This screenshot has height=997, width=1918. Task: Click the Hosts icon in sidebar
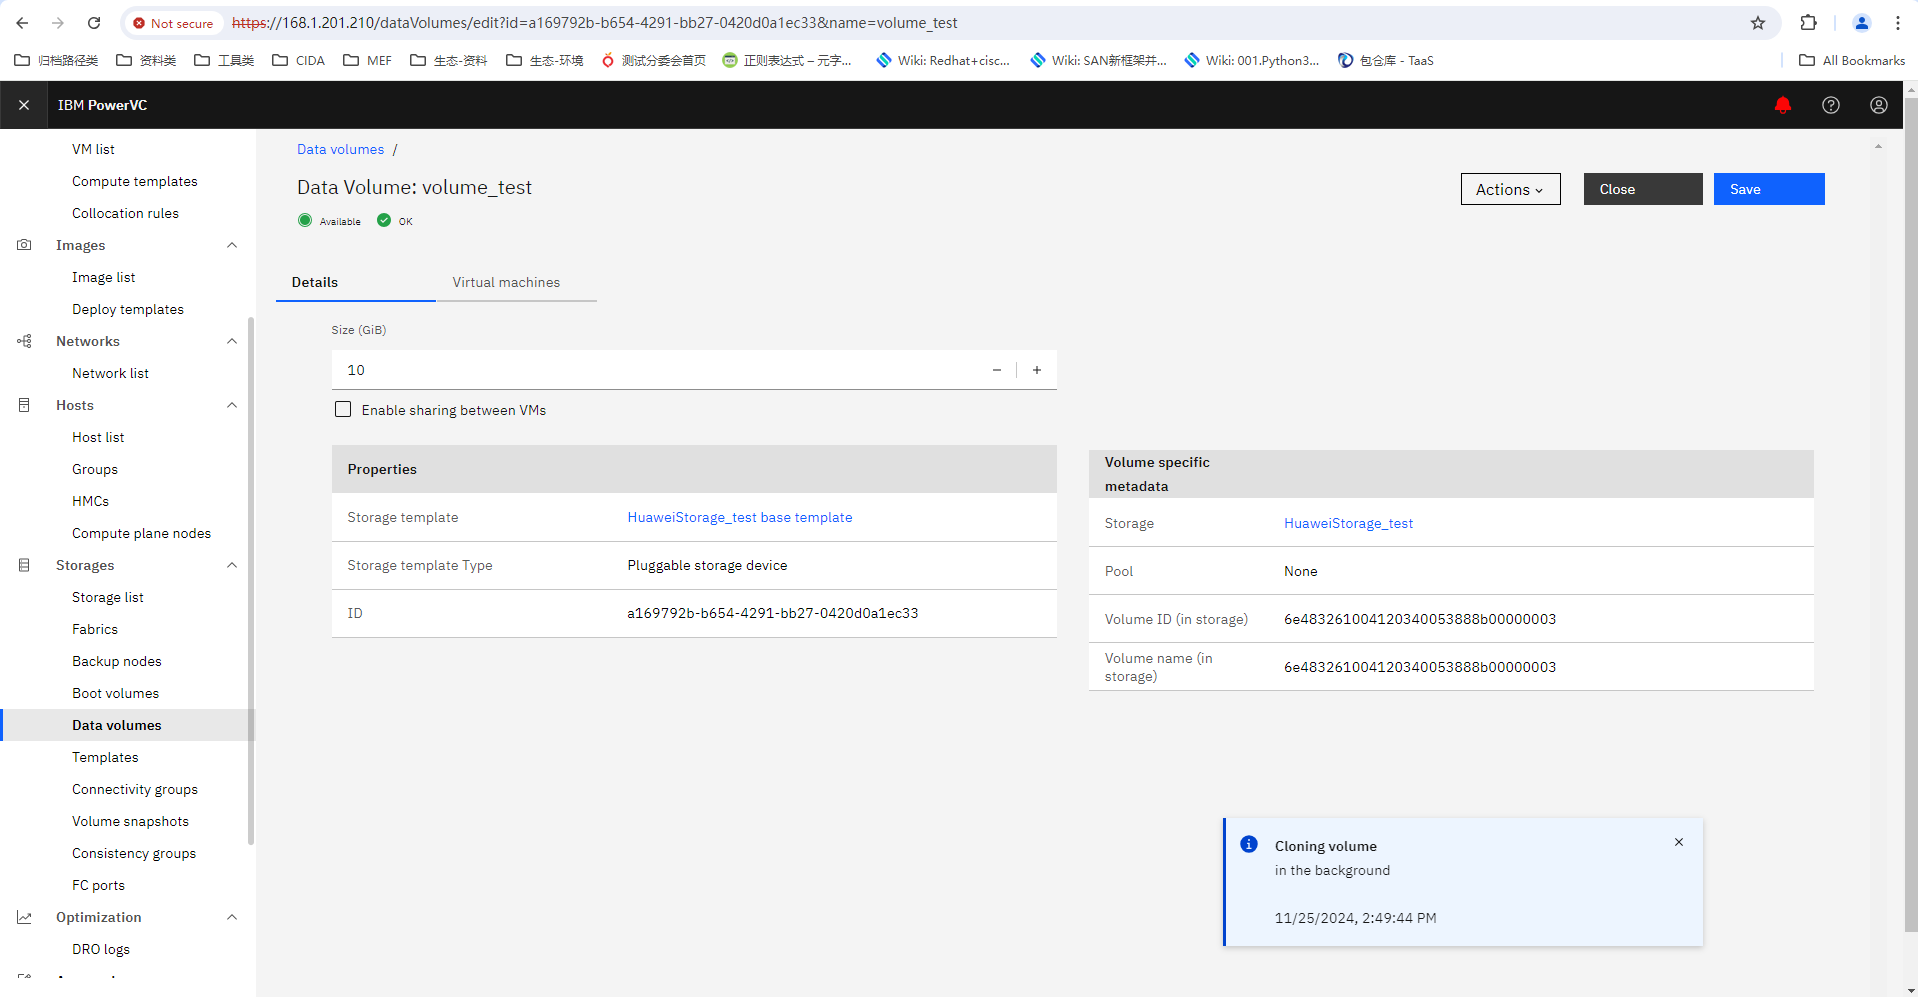click(24, 405)
